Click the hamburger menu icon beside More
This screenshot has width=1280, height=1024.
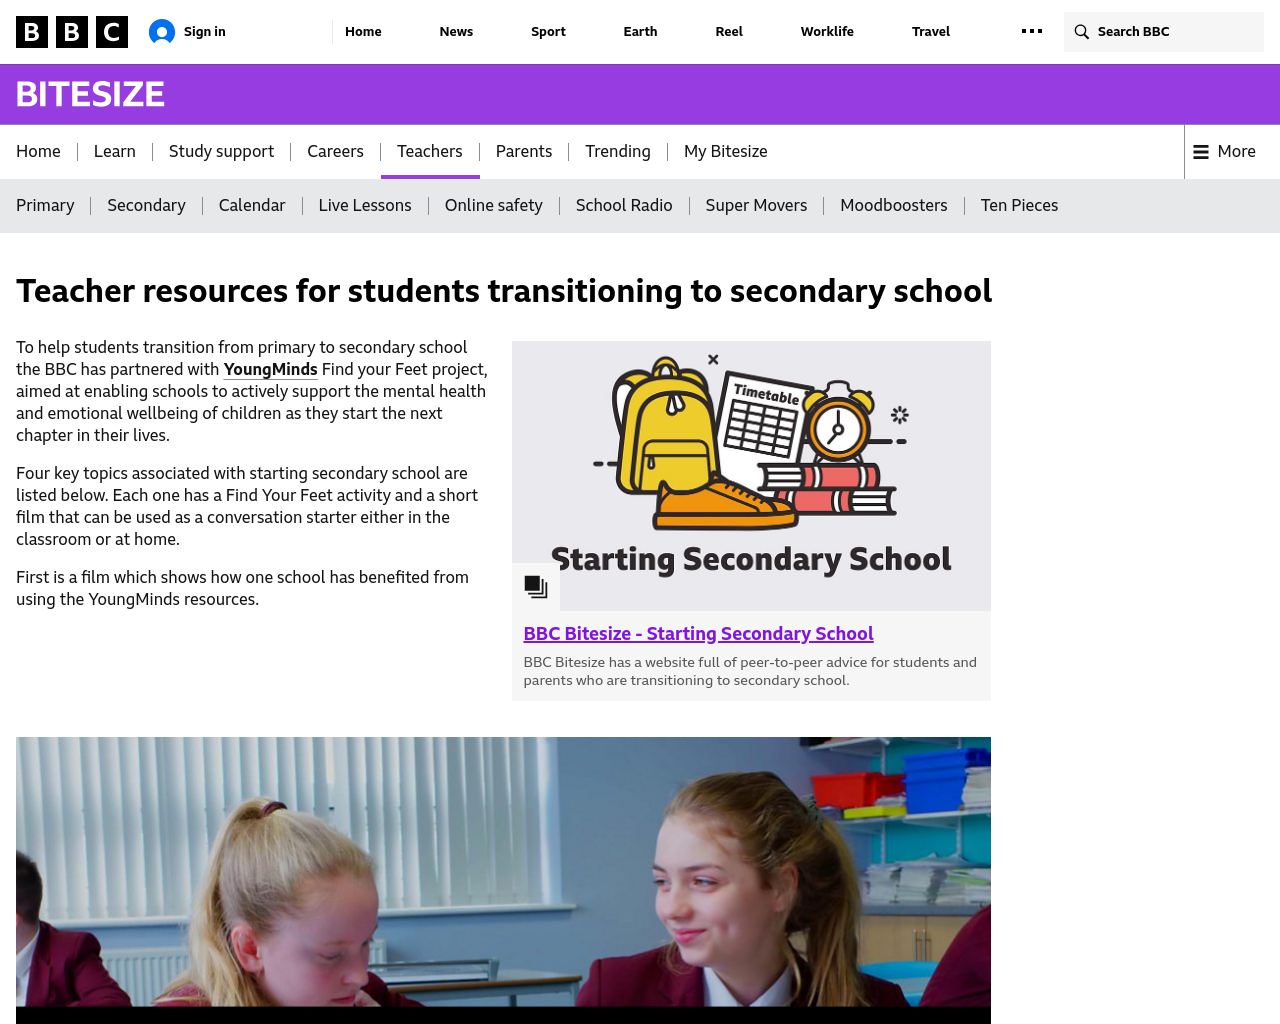click(1201, 152)
